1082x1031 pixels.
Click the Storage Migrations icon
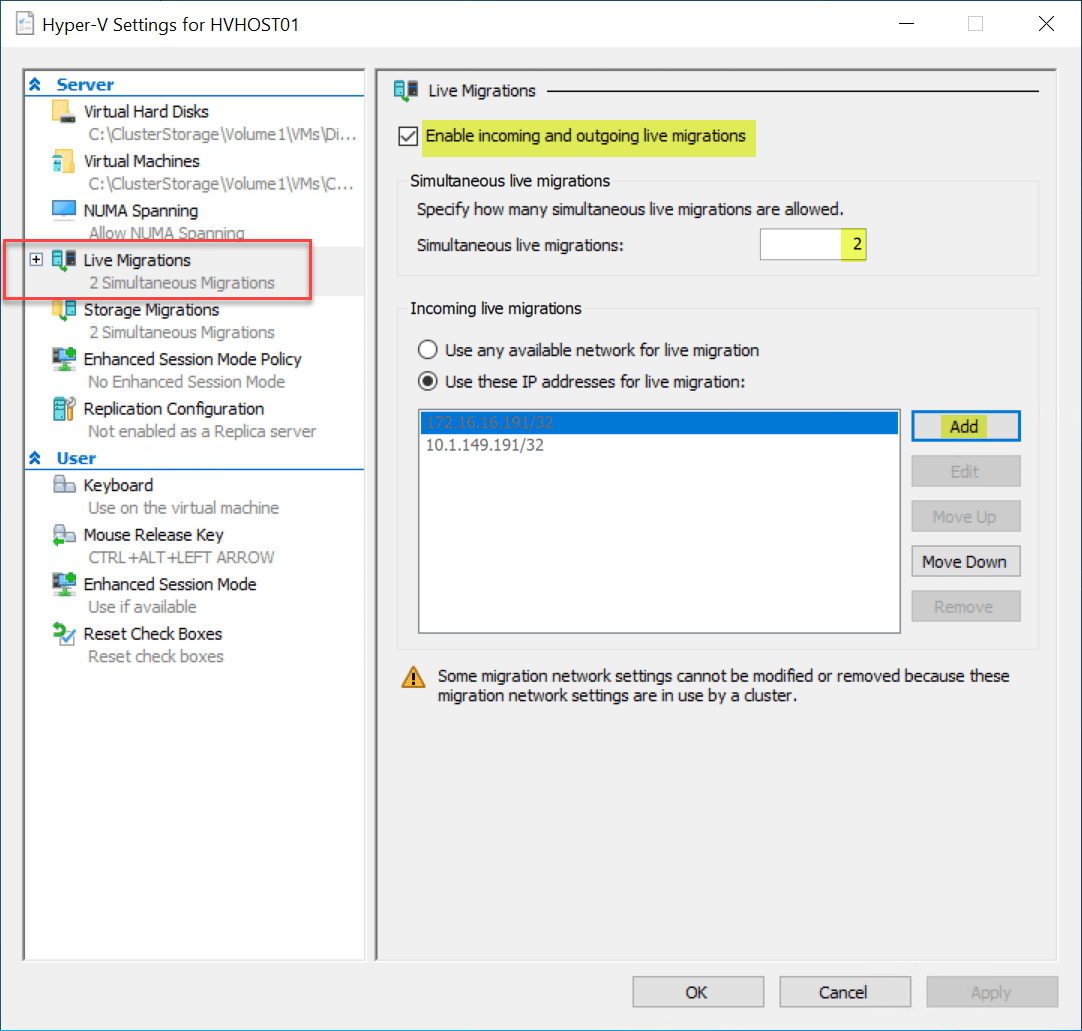point(63,310)
